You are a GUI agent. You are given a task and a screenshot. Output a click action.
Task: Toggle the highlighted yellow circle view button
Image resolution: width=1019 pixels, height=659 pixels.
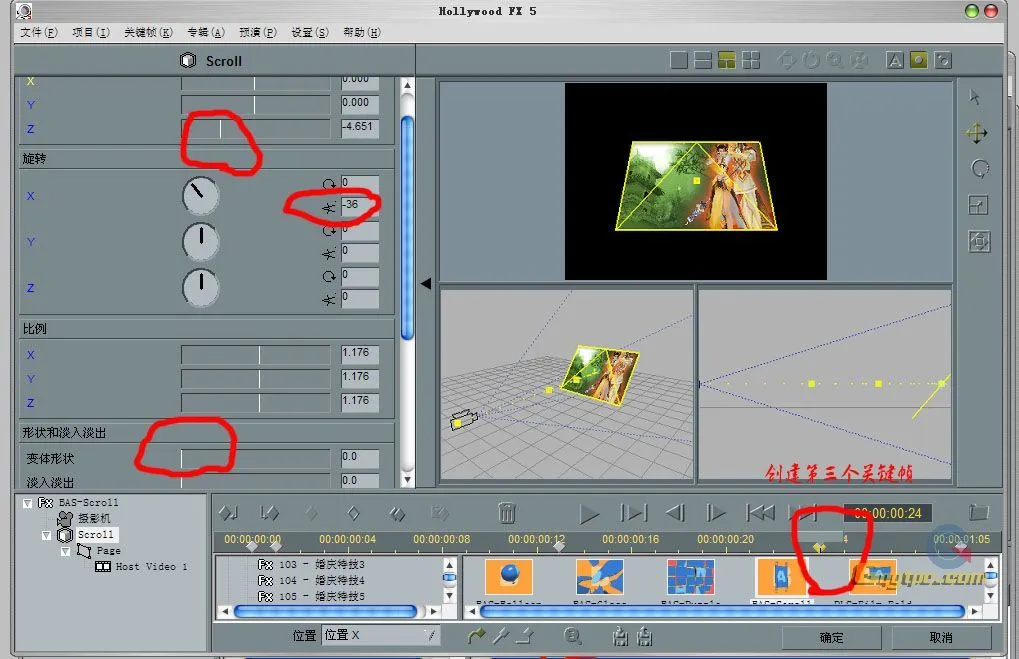tap(918, 60)
